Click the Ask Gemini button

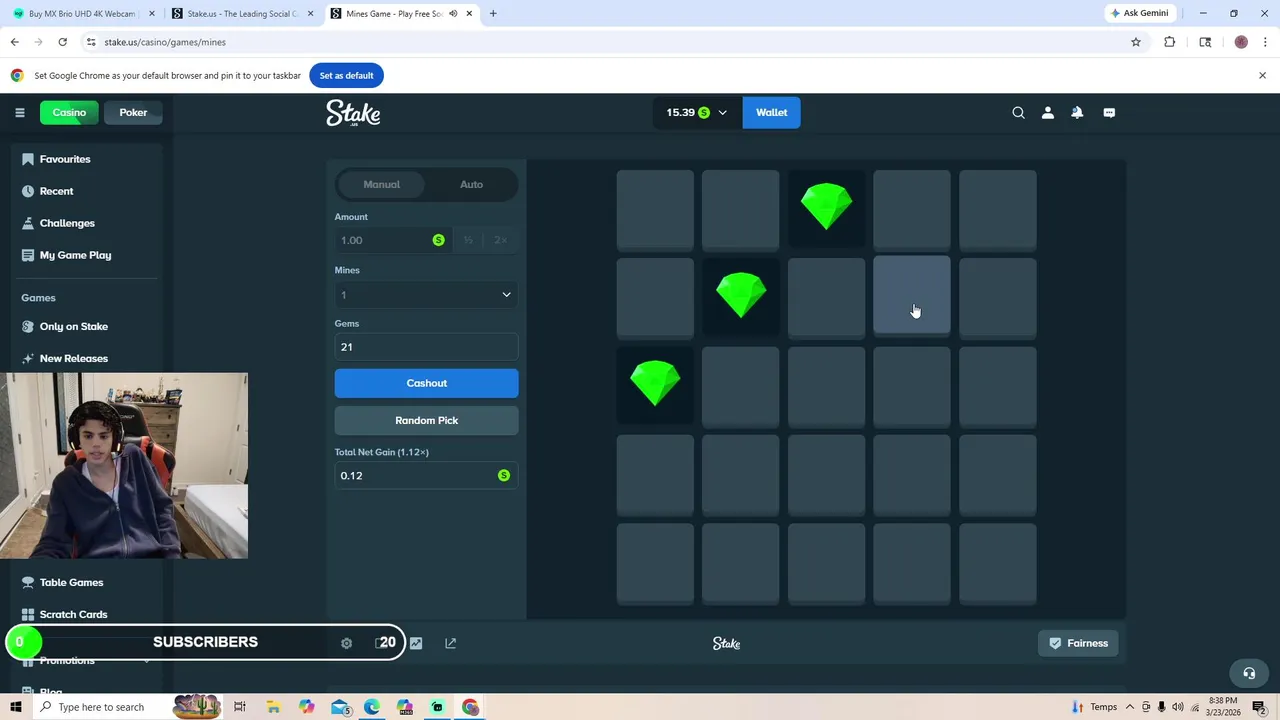click(x=1139, y=13)
